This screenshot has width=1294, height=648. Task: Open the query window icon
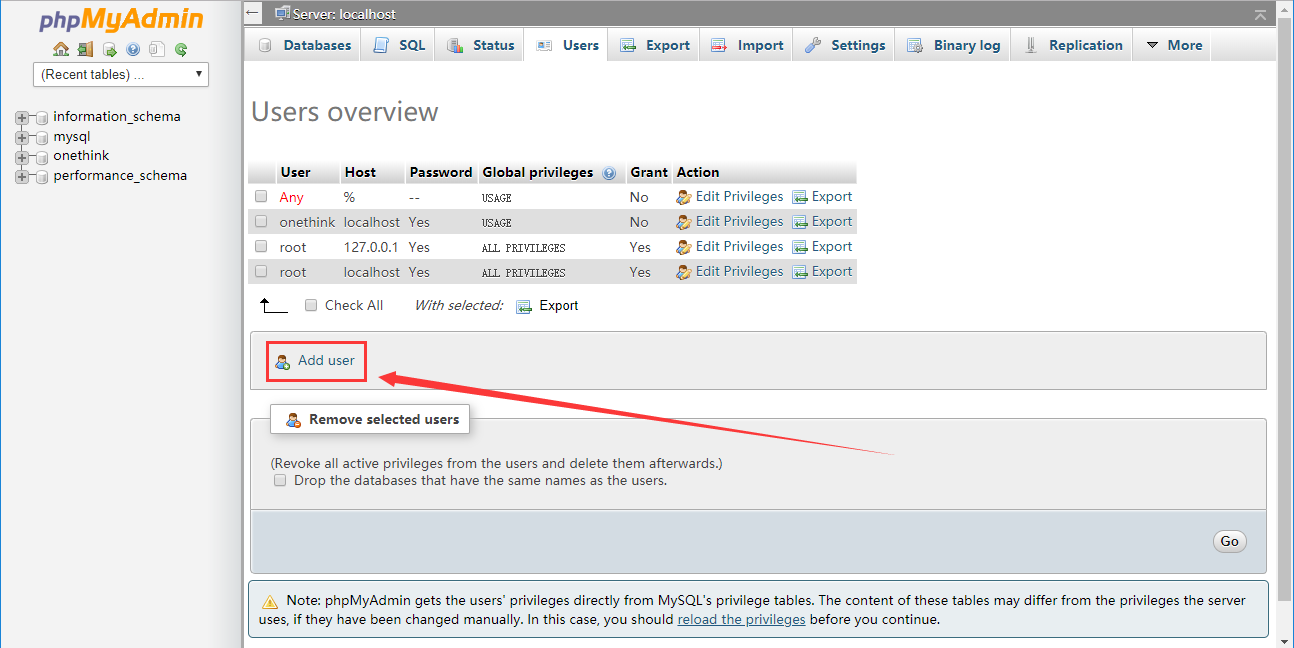[x=109, y=49]
